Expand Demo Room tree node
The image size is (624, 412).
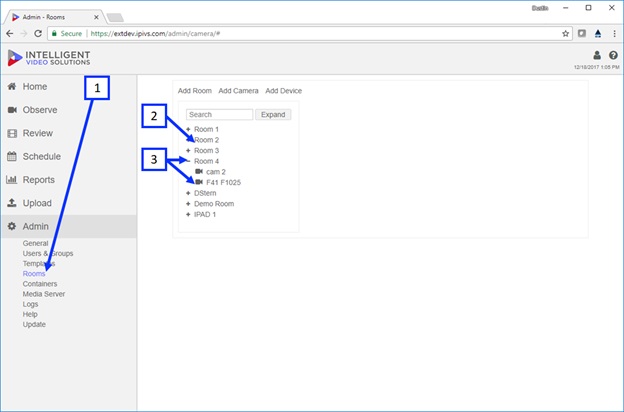[188, 204]
